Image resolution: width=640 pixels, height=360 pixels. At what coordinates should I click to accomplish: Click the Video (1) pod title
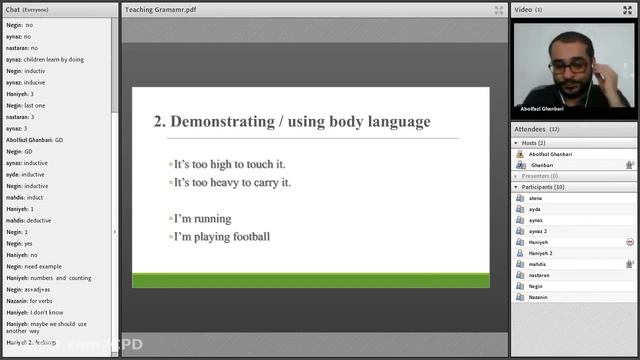pyautogui.click(x=528, y=10)
